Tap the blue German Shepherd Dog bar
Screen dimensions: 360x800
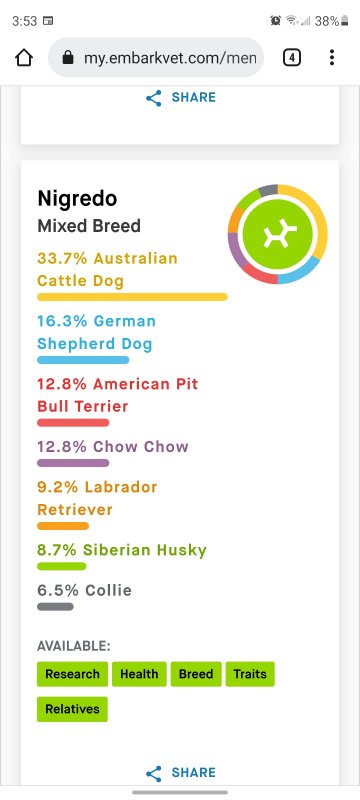(83, 360)
